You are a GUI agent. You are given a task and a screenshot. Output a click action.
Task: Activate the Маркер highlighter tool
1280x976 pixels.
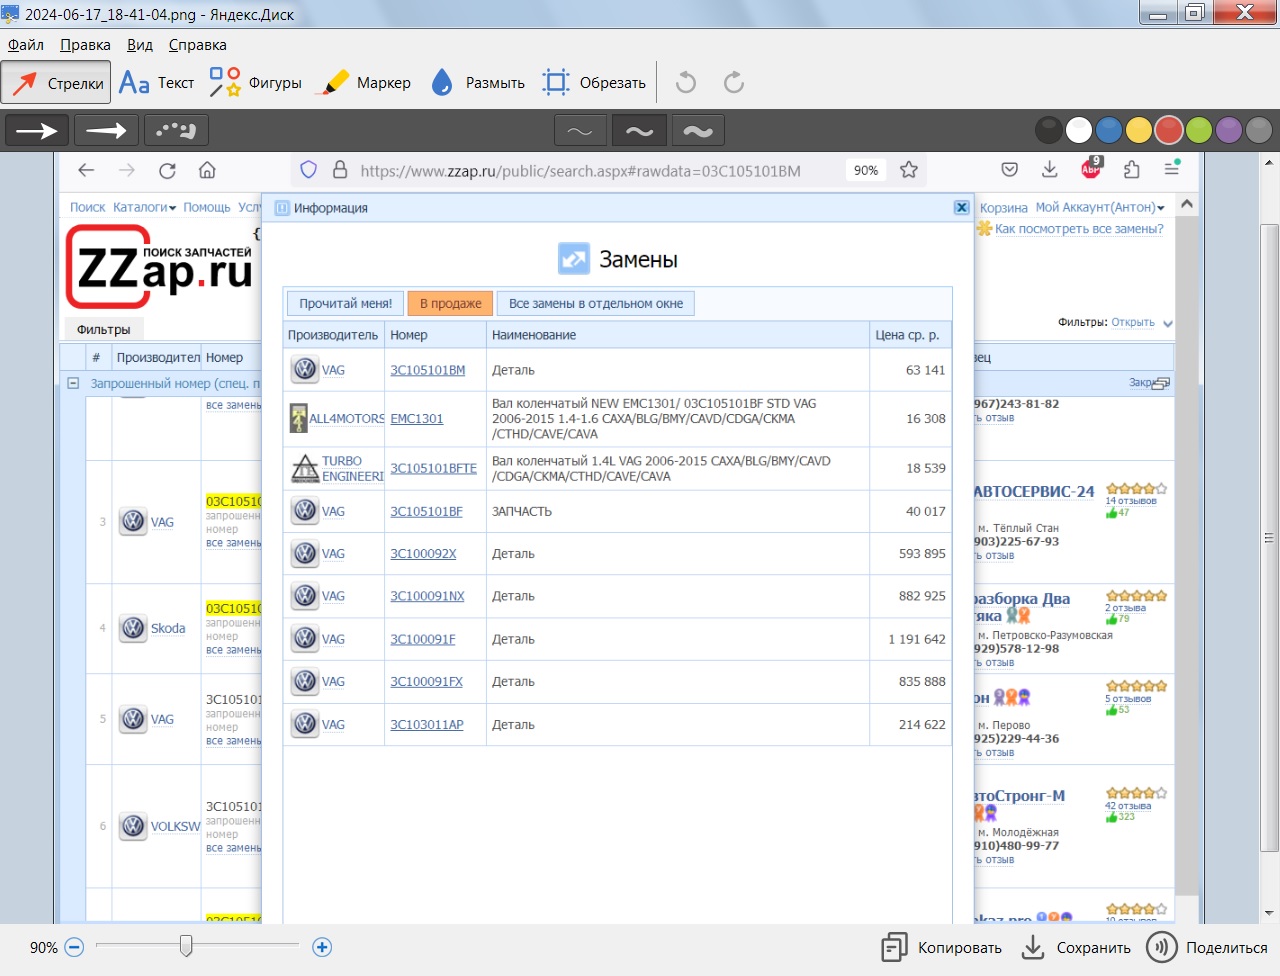click(363, 83)
